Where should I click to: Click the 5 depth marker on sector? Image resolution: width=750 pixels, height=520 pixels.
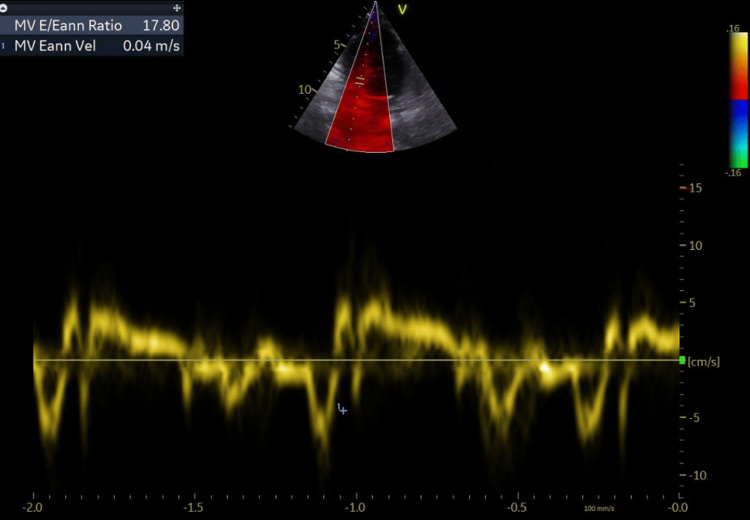pyautogui.click(x=337, y=44)
